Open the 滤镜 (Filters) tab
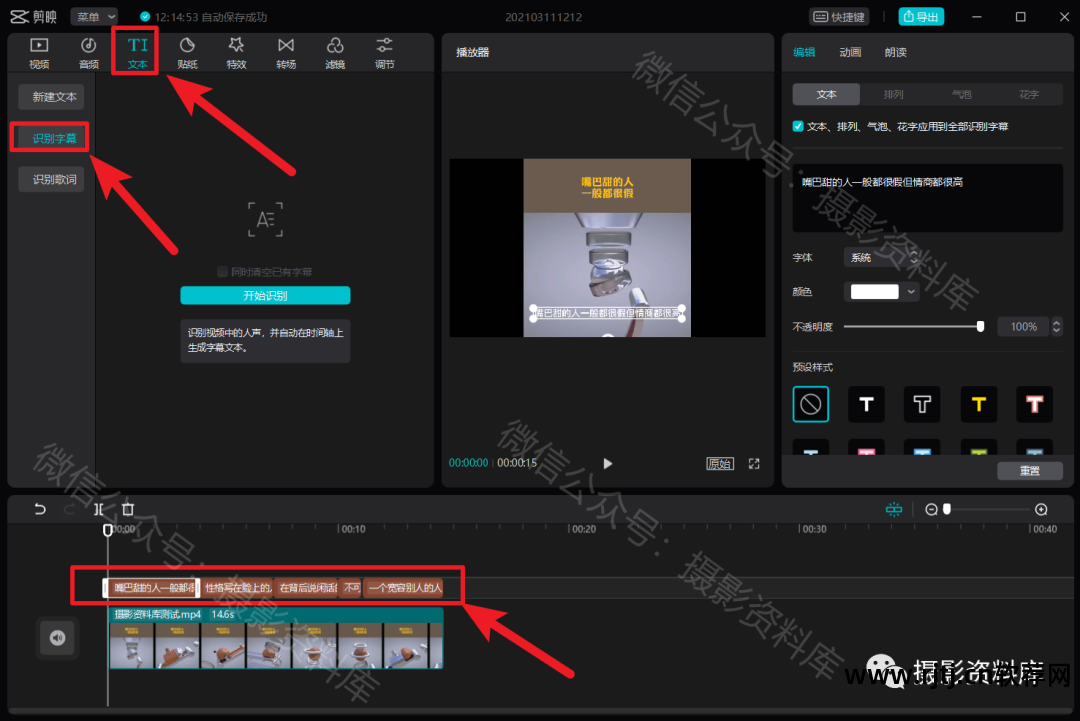1080x721 pixels. coord(335,53)
